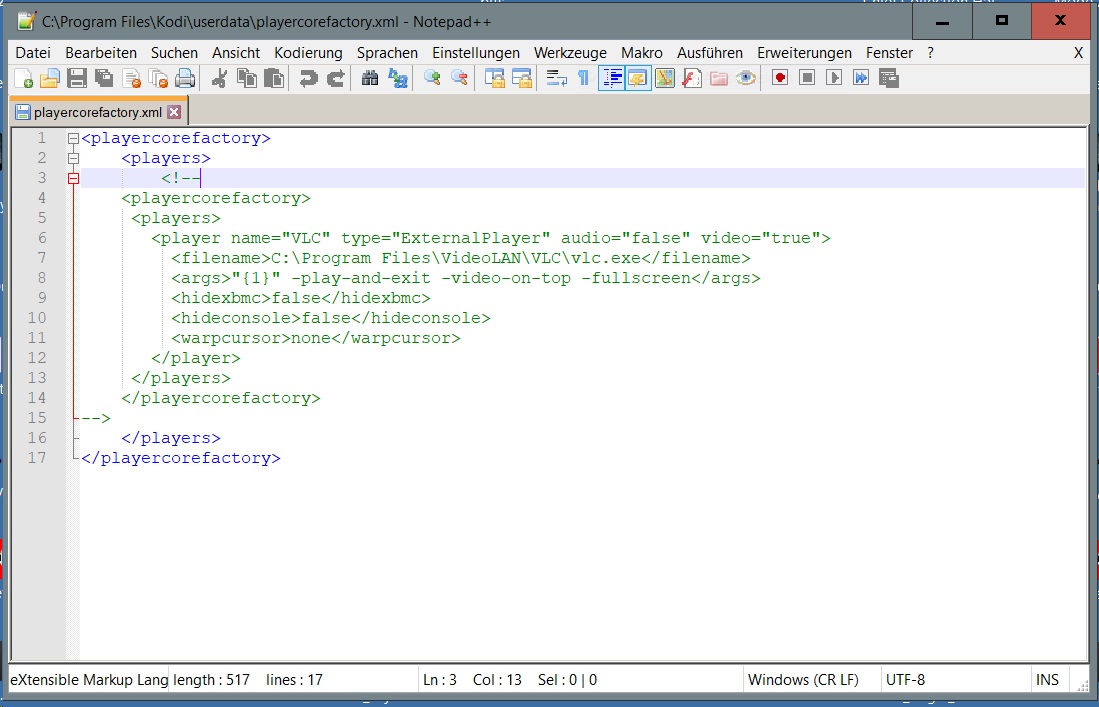The width and height of the screenshot is (1099, 707).
Task: Open the Ausführen menu
Action: (x=710, y=53)
